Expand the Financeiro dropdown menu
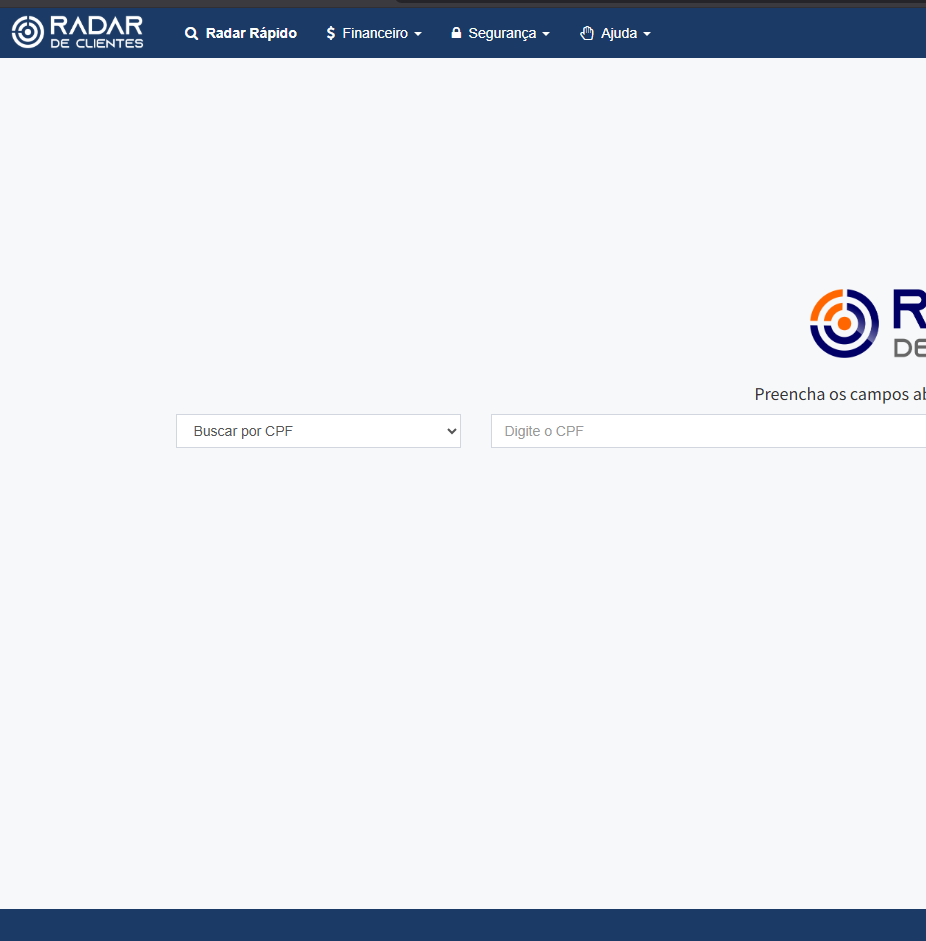 click(x=374, y=33)
